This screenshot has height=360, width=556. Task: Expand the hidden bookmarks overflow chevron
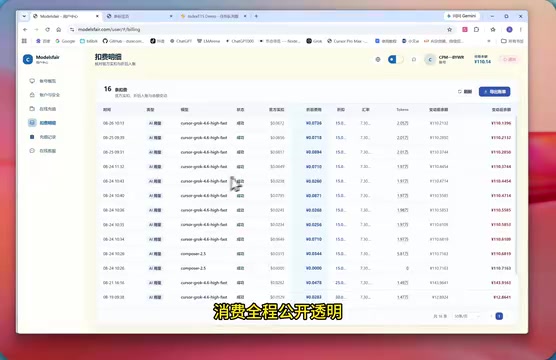pyautogui.click(x=489, y=41)
